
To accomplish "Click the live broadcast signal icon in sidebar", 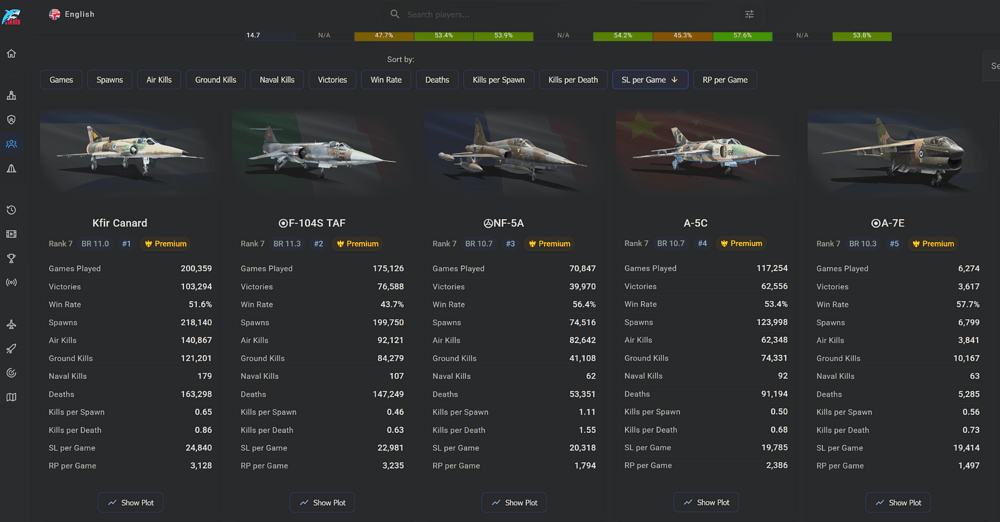I will pyautogui.click(x=11, y=282).
